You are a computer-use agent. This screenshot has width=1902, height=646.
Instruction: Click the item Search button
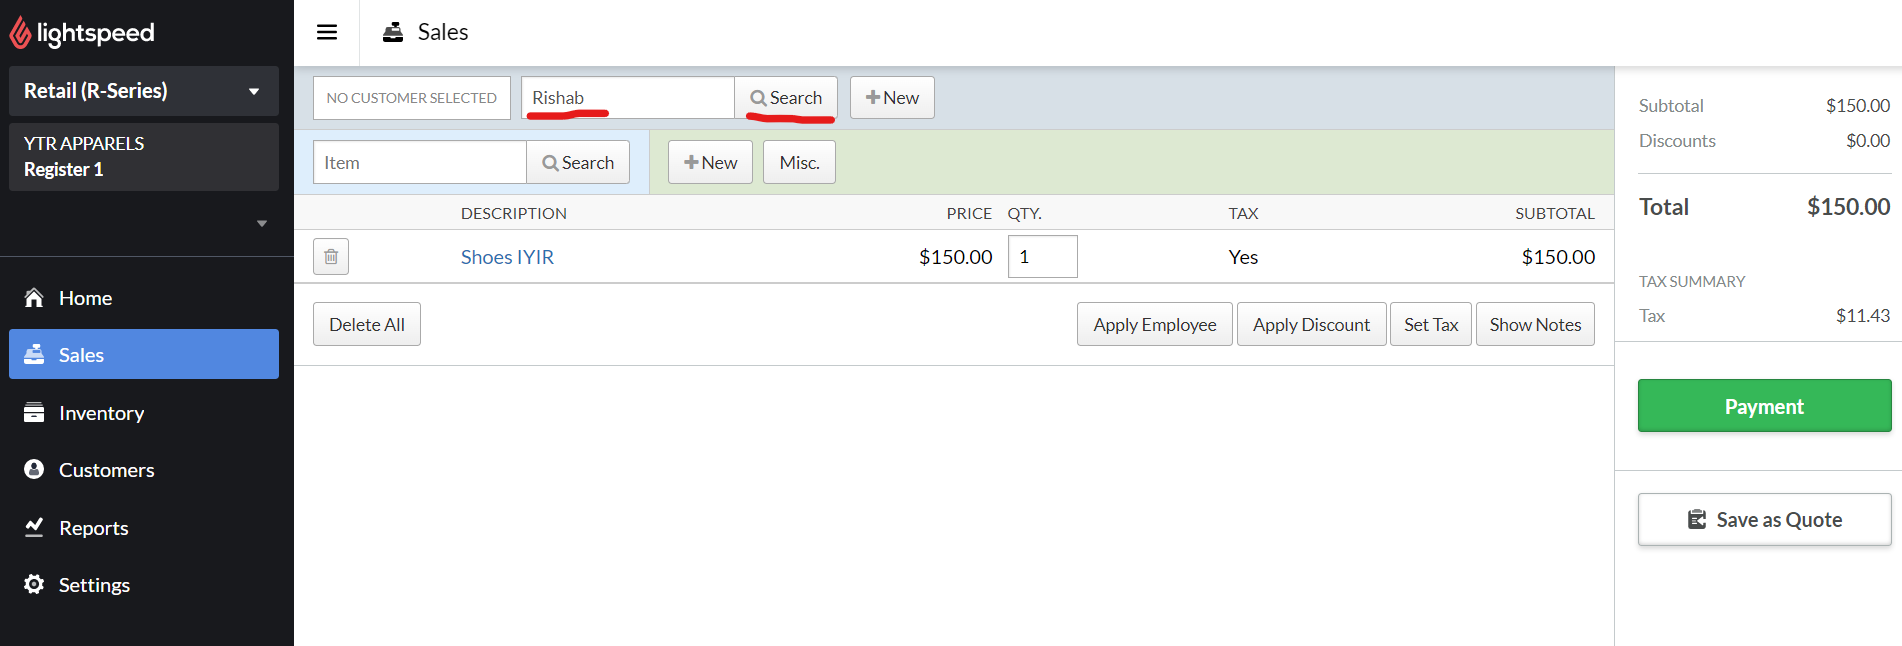(578, 163)
